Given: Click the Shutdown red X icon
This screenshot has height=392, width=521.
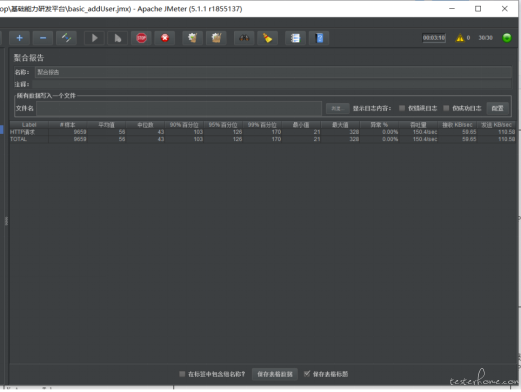Looking at the screenshot, I should [x=165, y=38].
